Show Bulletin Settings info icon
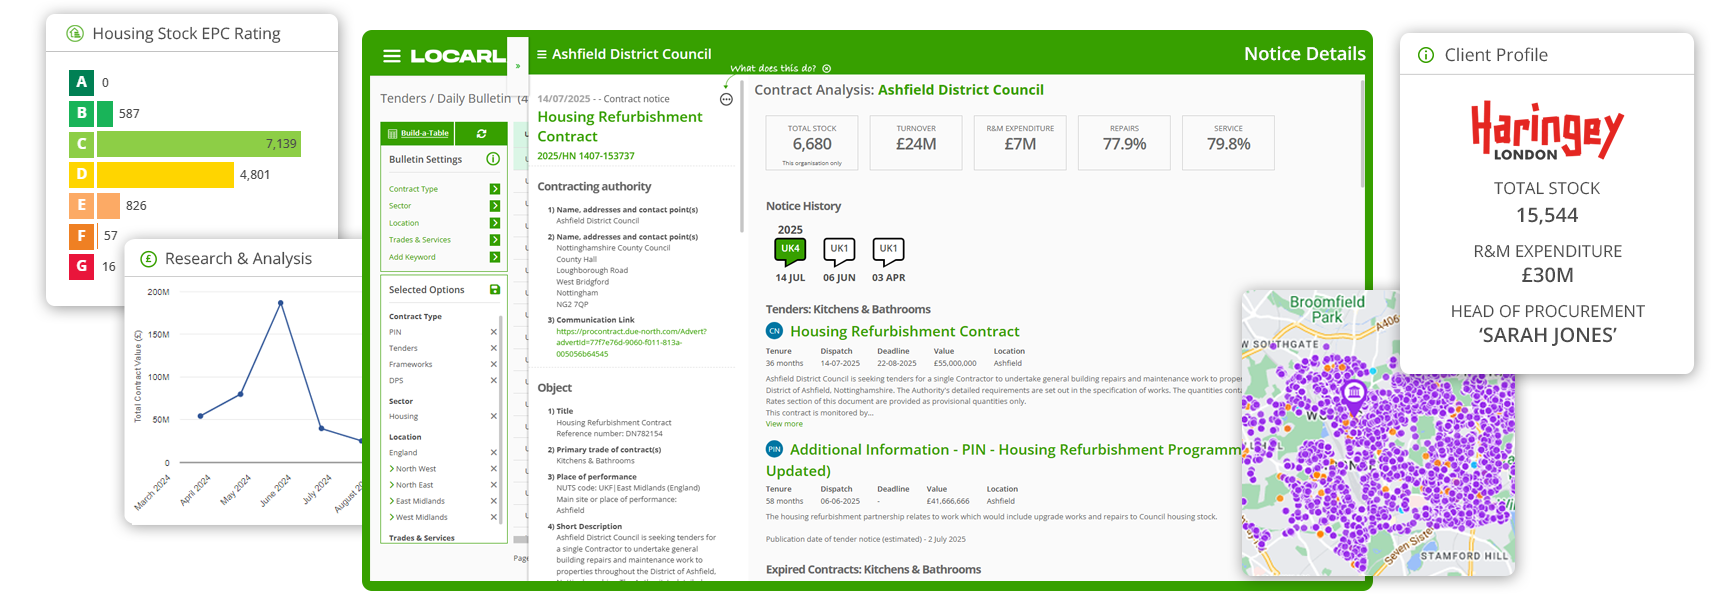Image resolution: width=1721 pixels, height=603 pixels. 493,159
